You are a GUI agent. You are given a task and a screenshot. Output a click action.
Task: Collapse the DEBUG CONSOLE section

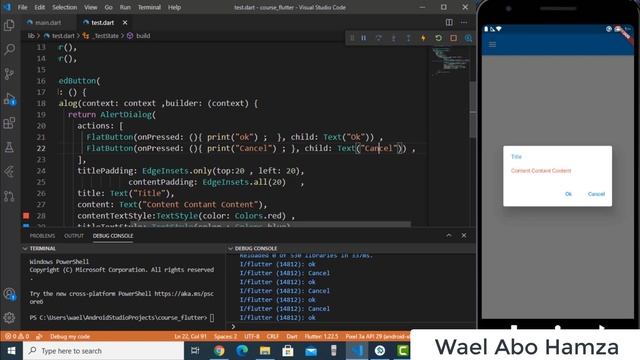click(x=252, y=248)
